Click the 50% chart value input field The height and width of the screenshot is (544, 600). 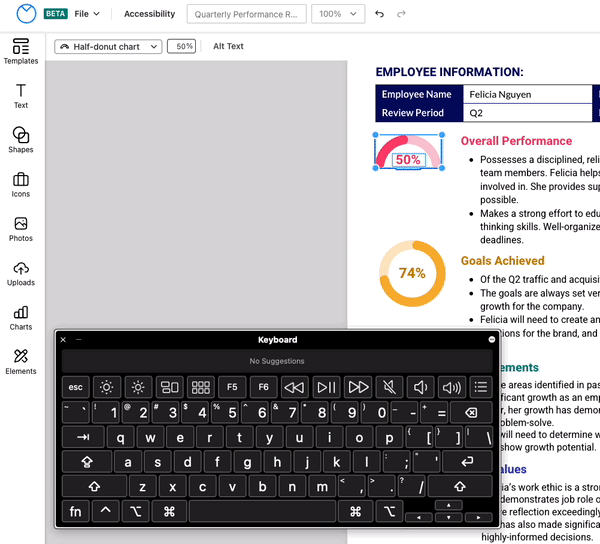point(181,47)
